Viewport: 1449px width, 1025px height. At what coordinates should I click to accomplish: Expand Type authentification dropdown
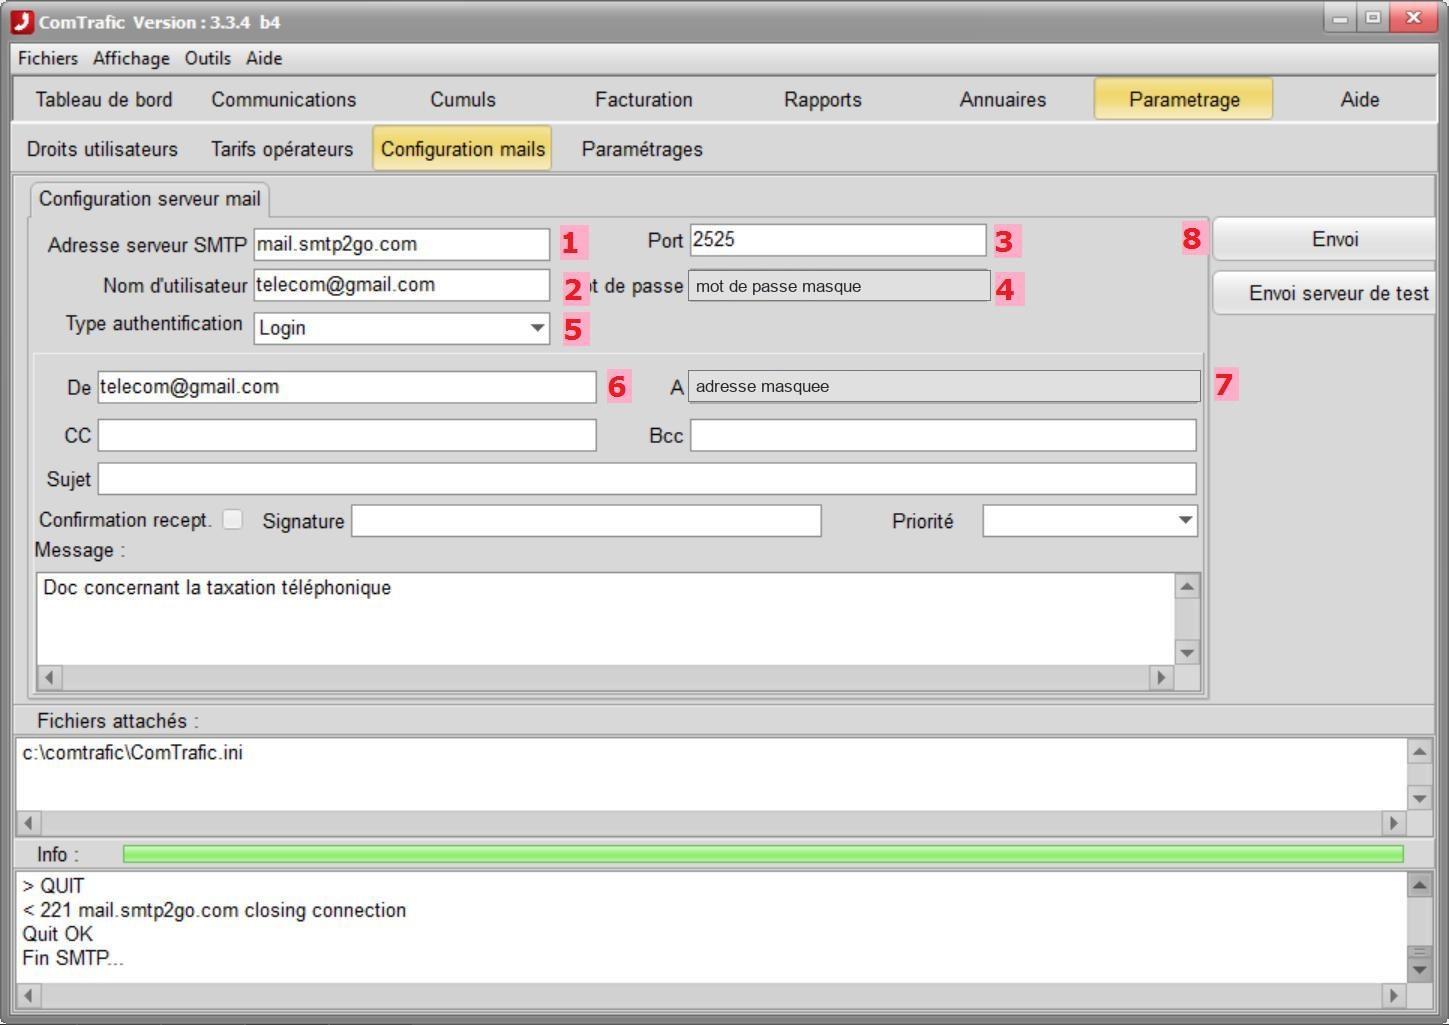point(537,328)
